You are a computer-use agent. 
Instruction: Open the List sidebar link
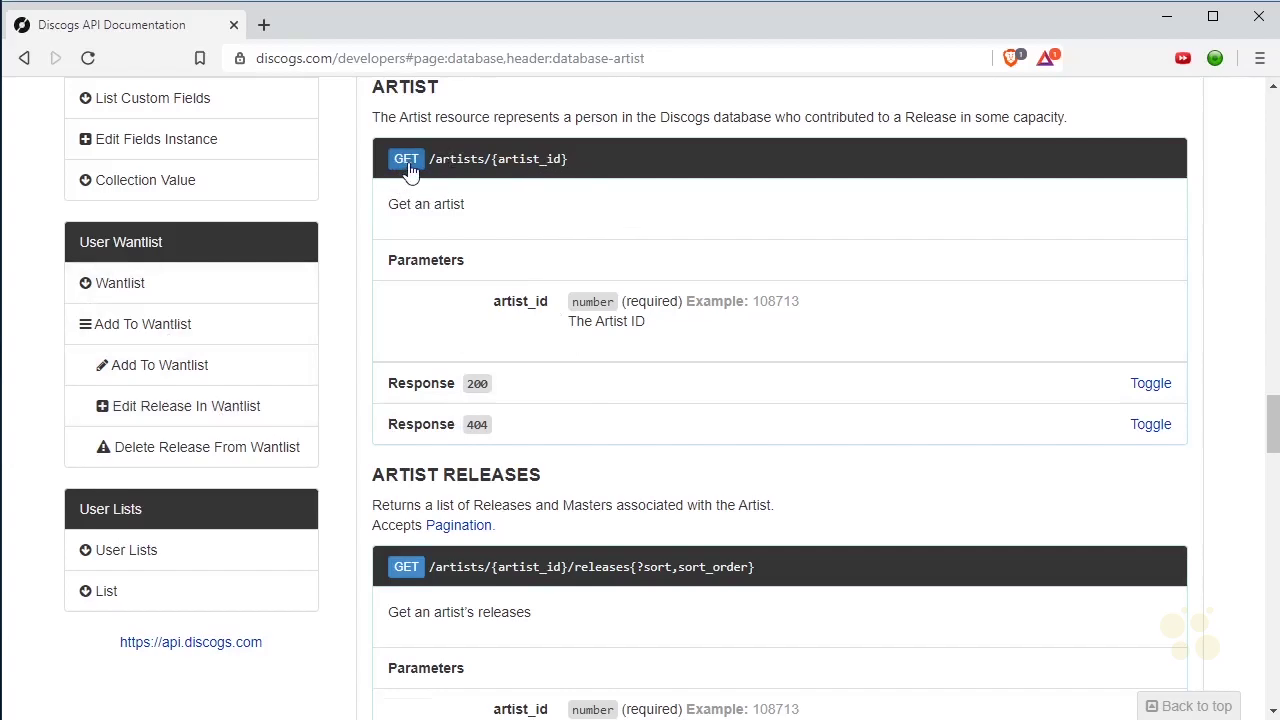click(x=191, y=591)
